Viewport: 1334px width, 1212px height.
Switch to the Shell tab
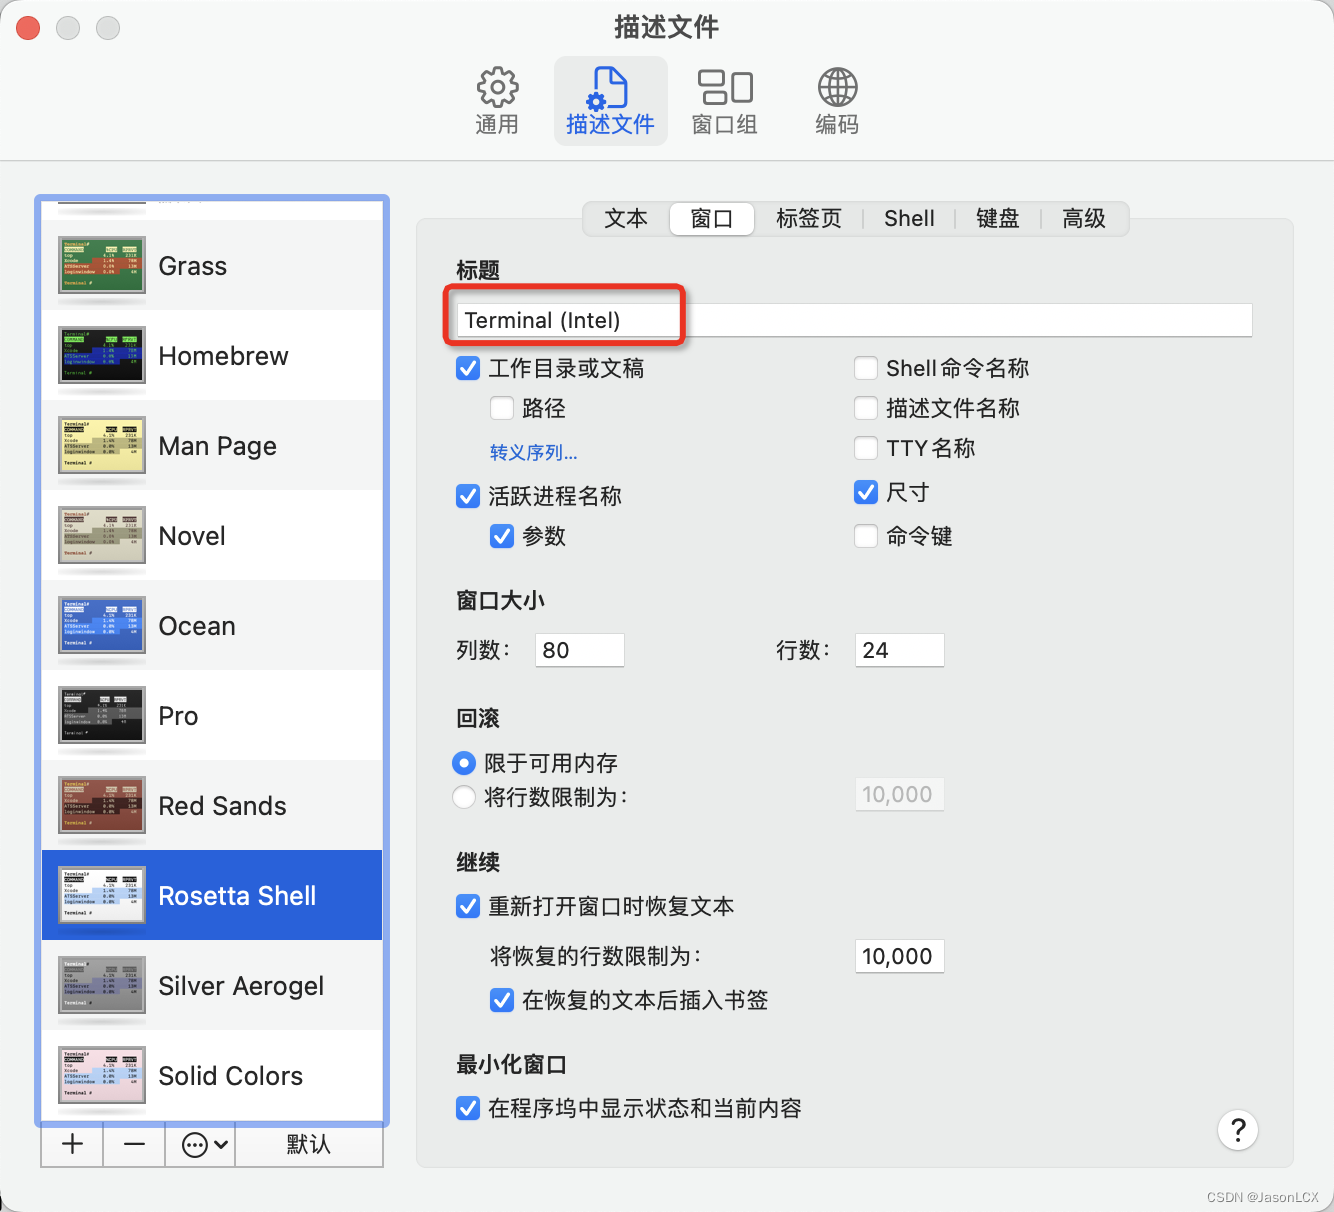(908, 218)
